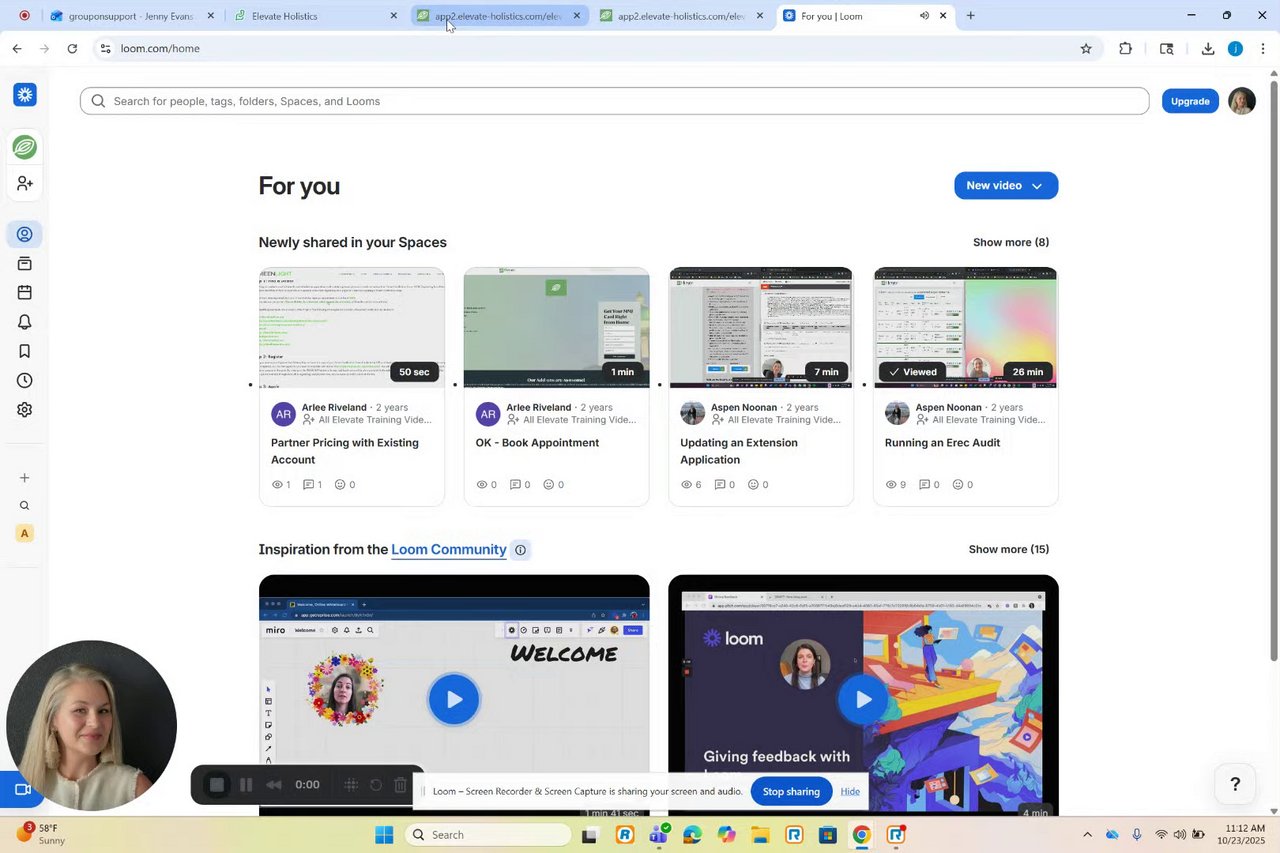The width and height of the screenshot is (1280, 853).
Task: Click the Loom logo in sidebar
Action: 25,95
